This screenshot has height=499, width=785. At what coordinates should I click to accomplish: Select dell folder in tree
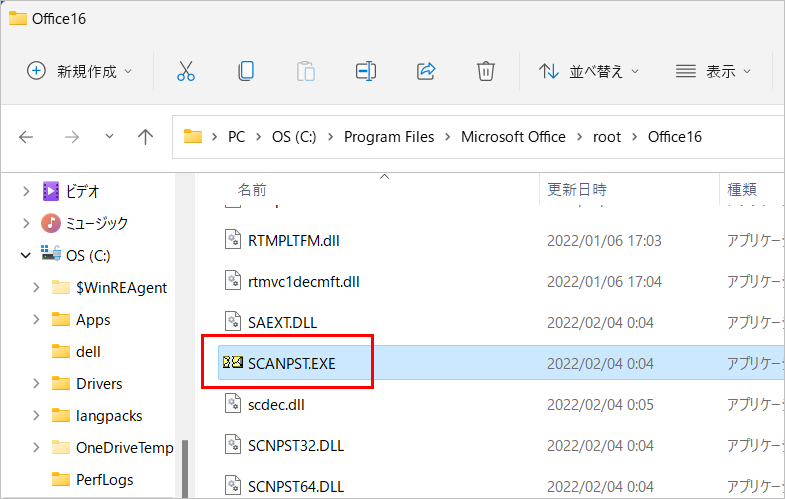click(x=88, y=351)
